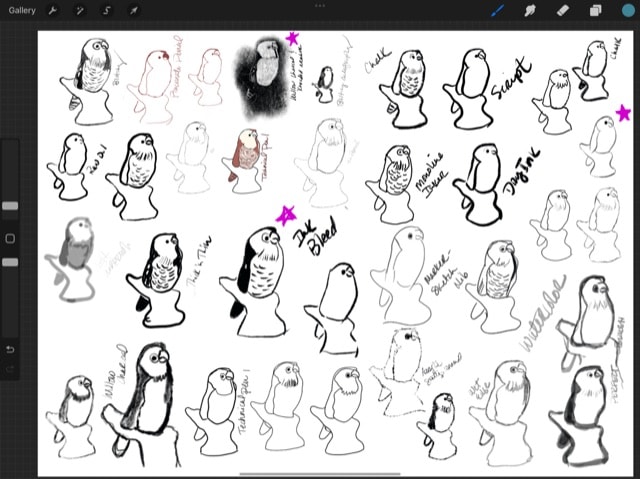640x479 pixels.
Task: Activate the Selection S tool
Action: click(x=107, y=11)
